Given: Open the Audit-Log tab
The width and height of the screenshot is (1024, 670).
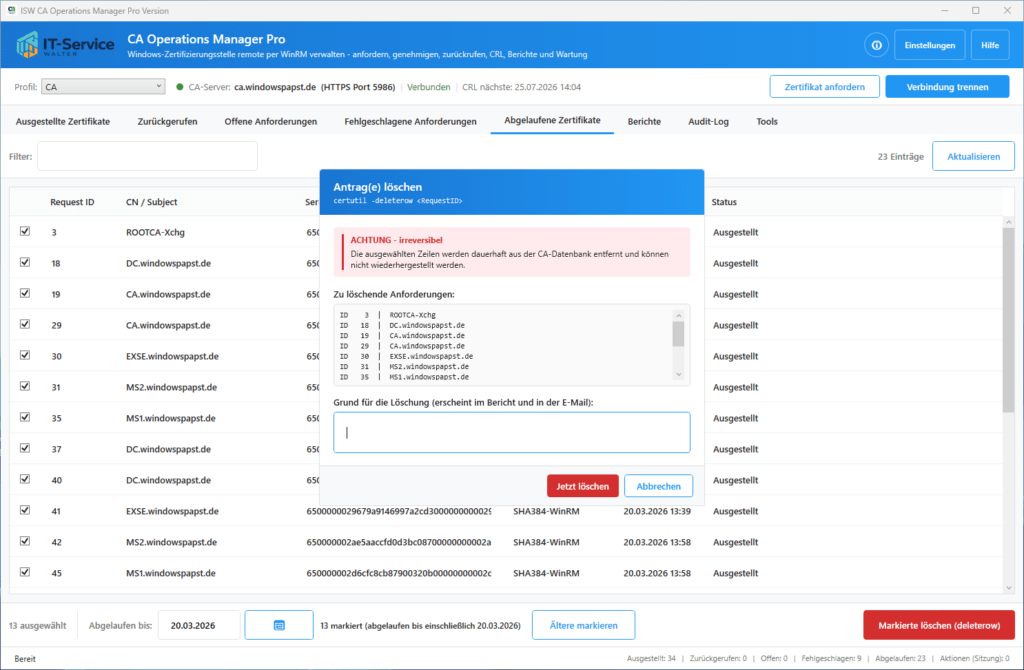Looking at the screenshot, I should (x=708, y=121).
